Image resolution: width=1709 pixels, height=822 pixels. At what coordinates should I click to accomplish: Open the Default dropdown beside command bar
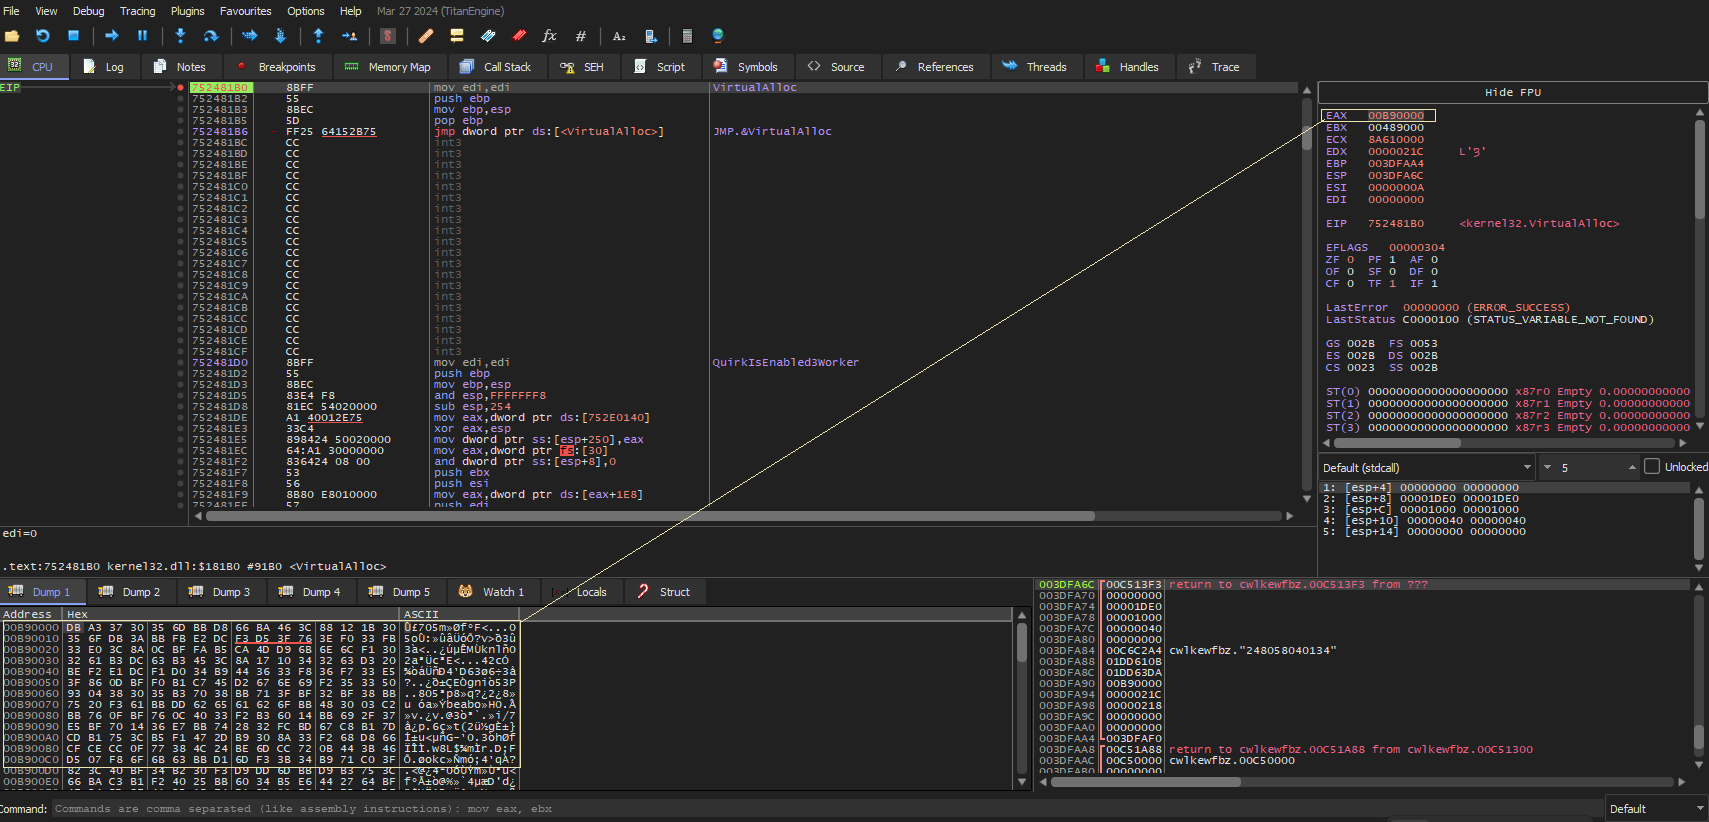coord(1656,808)
